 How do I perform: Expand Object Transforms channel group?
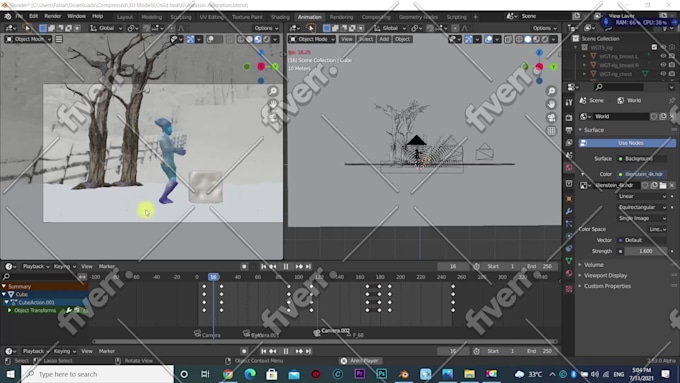click(10, 311)
